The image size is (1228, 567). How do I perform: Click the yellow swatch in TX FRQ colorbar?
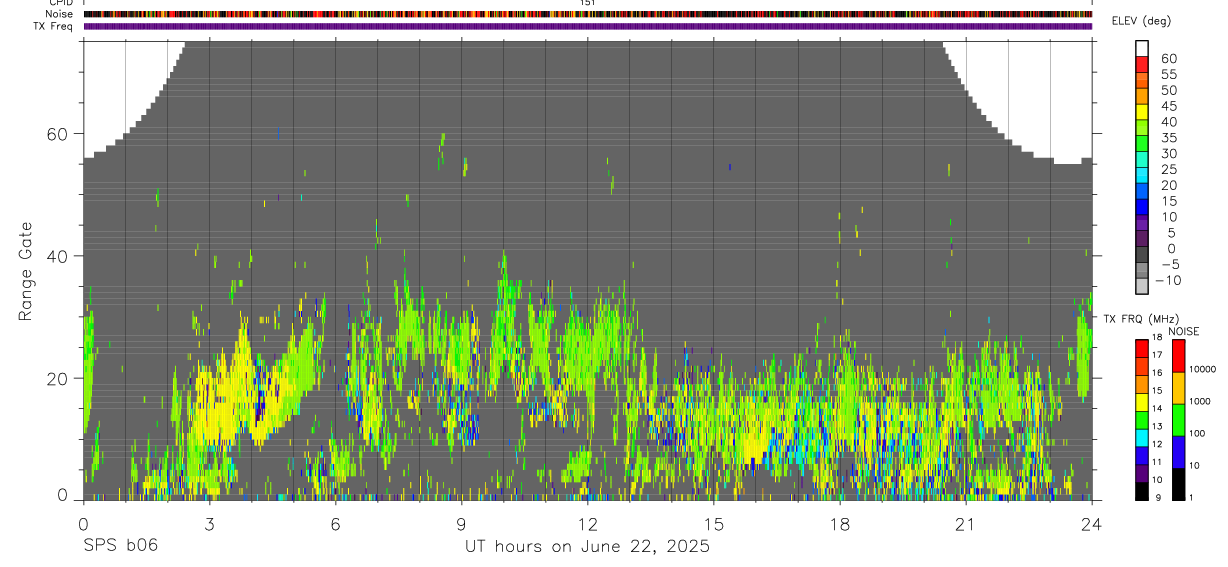pos(1142,402)
